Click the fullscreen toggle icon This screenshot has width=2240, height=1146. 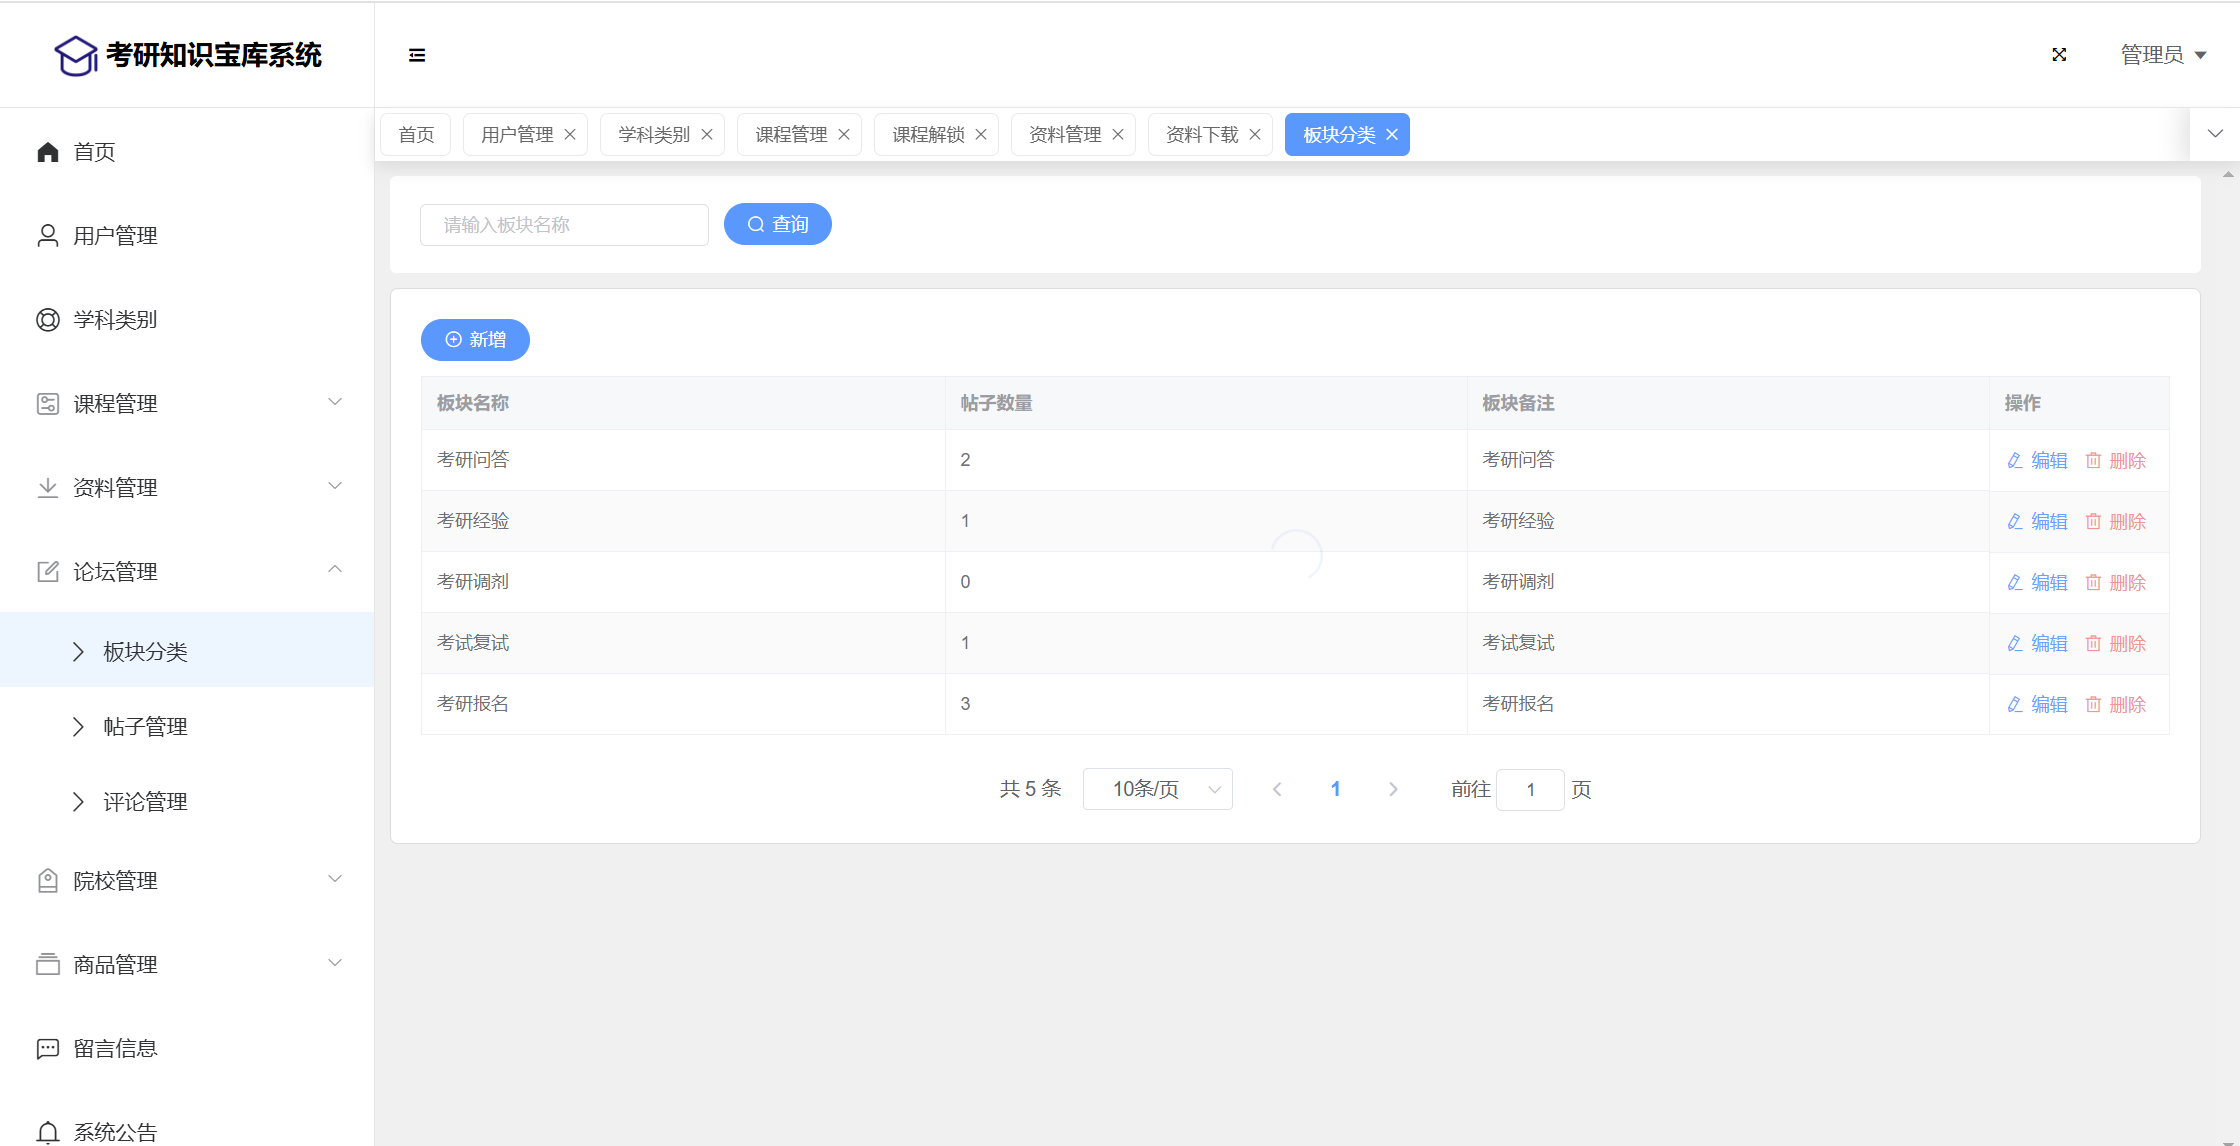coord(2059,55)
